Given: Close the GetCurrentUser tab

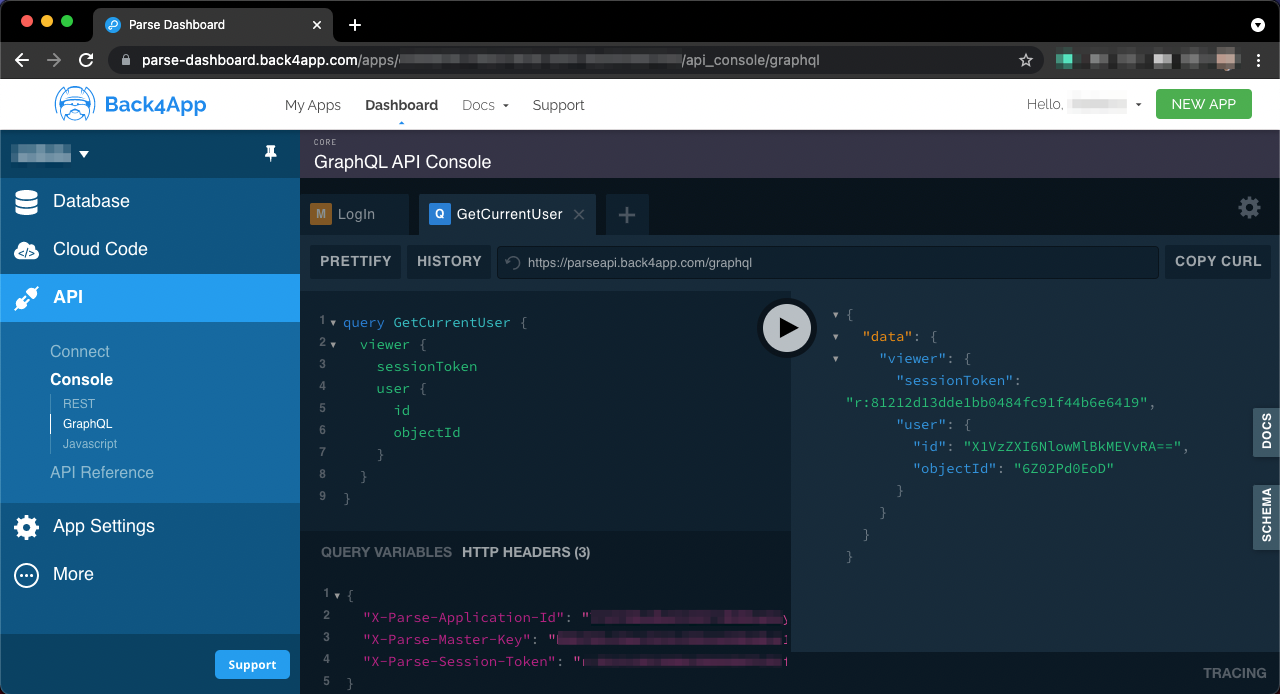Looking at the screenshot, I should [579, 214].
